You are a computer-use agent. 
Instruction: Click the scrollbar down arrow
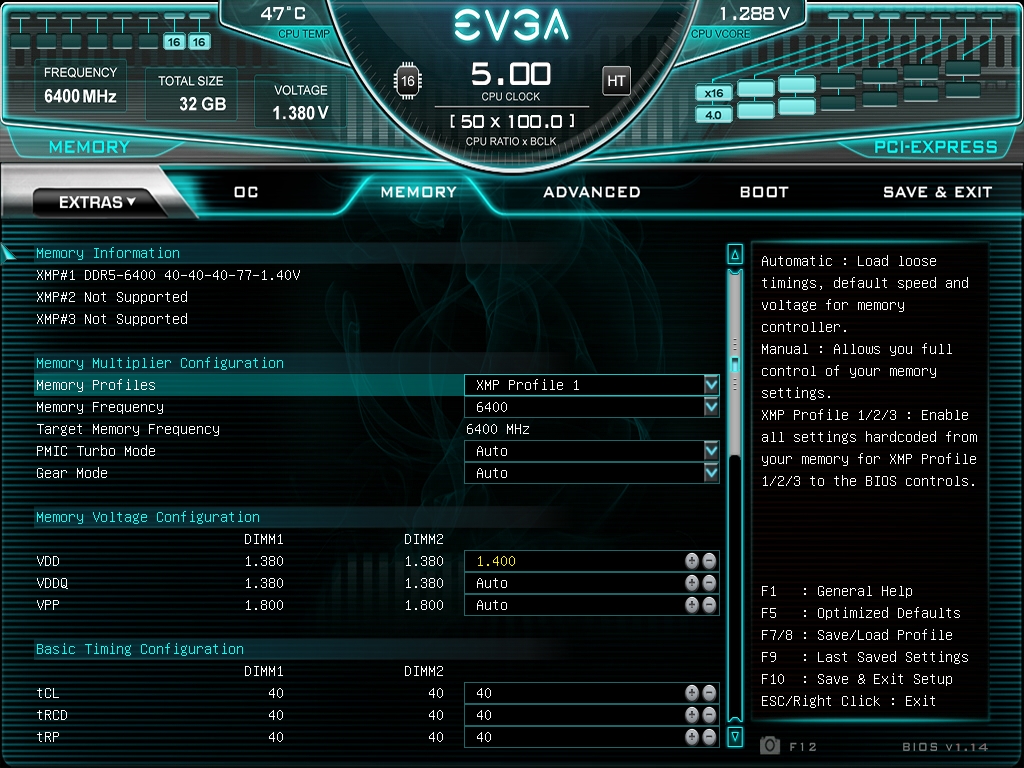point(735,737)
